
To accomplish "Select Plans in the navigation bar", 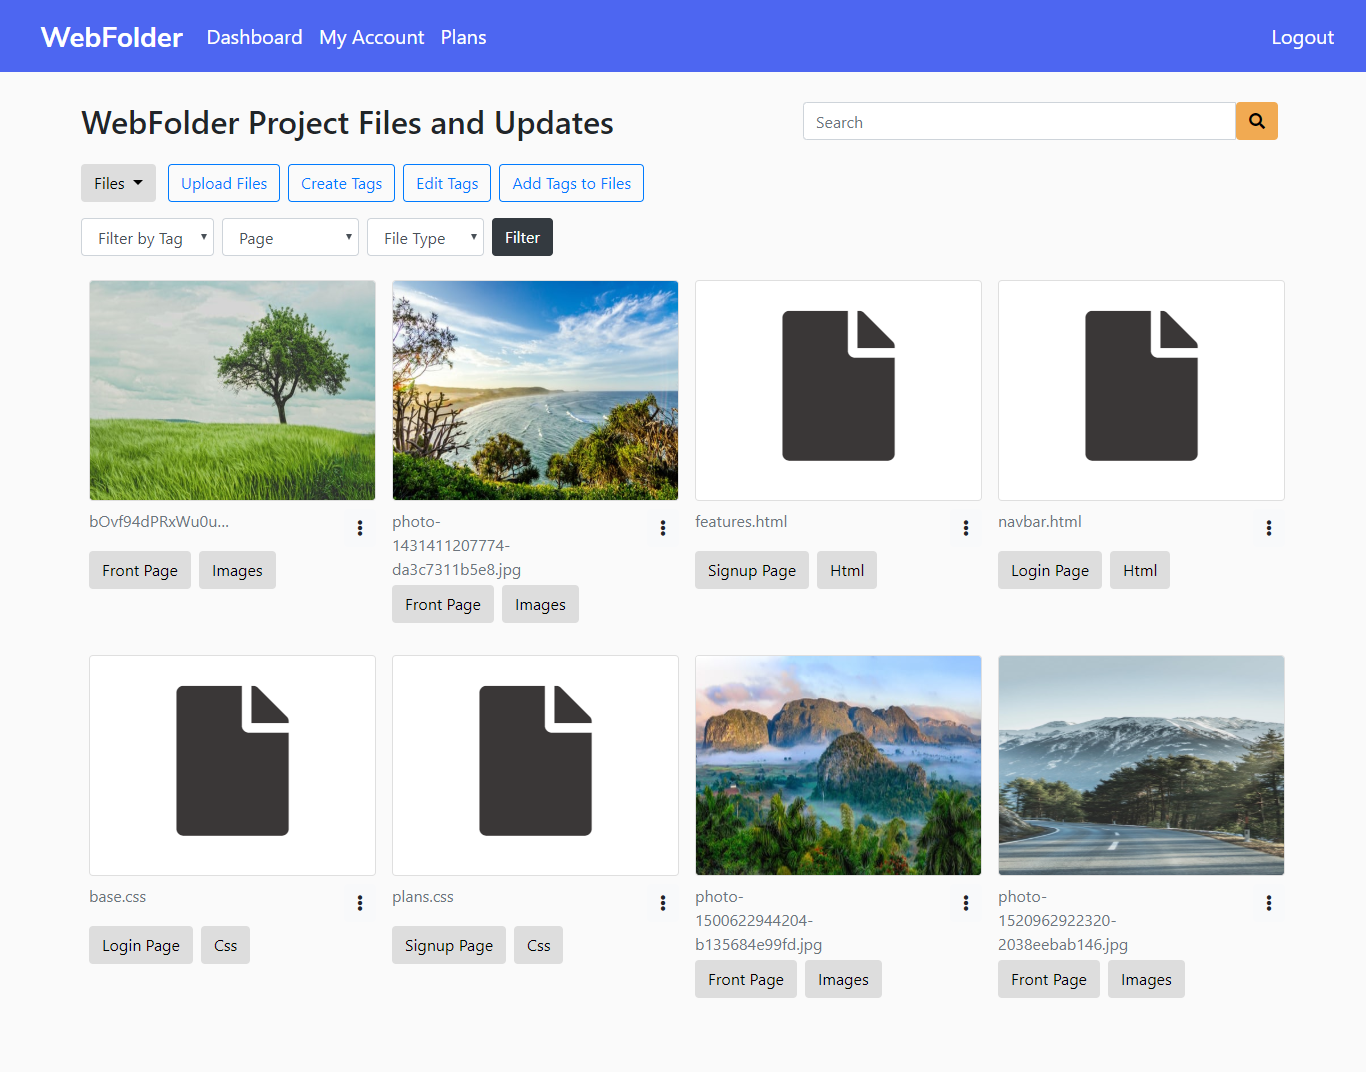I will [463, 37].
